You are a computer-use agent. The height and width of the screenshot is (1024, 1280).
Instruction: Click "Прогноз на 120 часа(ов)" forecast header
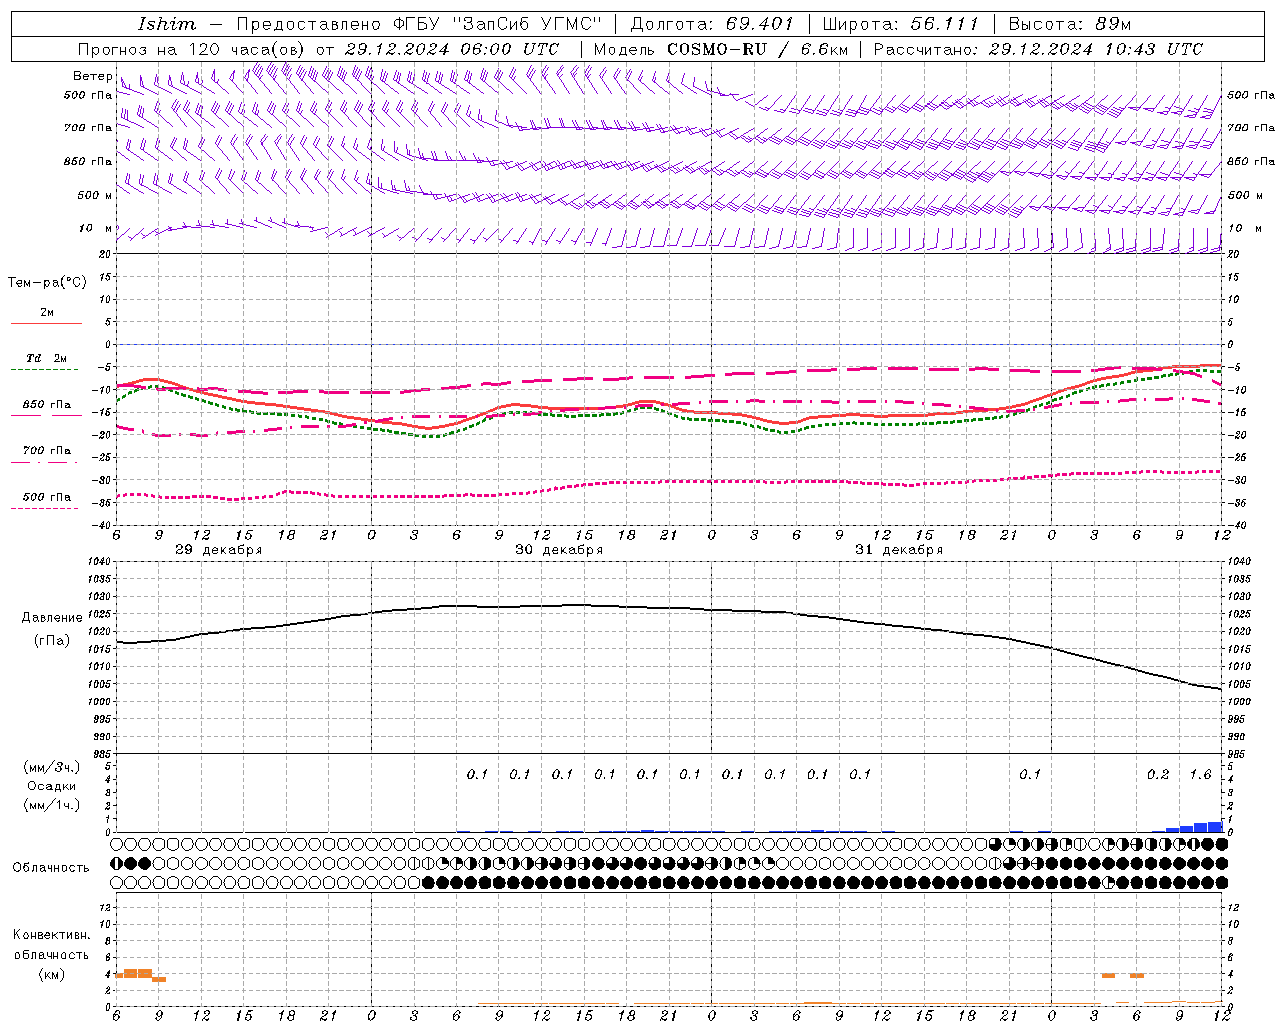(193, 49)
